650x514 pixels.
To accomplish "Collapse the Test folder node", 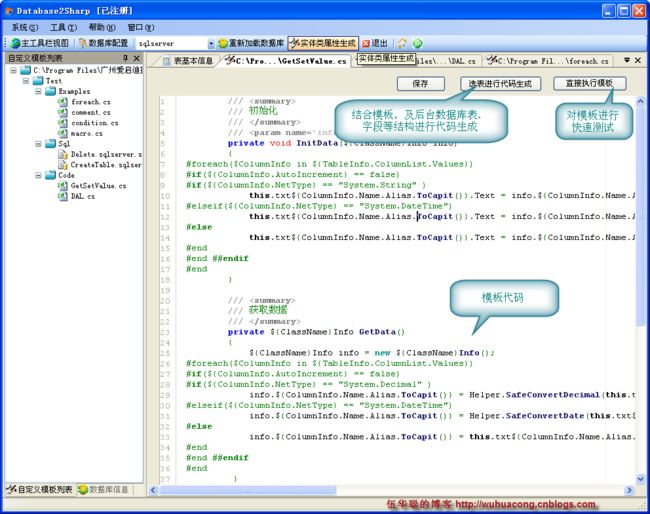I will [26, 80].
